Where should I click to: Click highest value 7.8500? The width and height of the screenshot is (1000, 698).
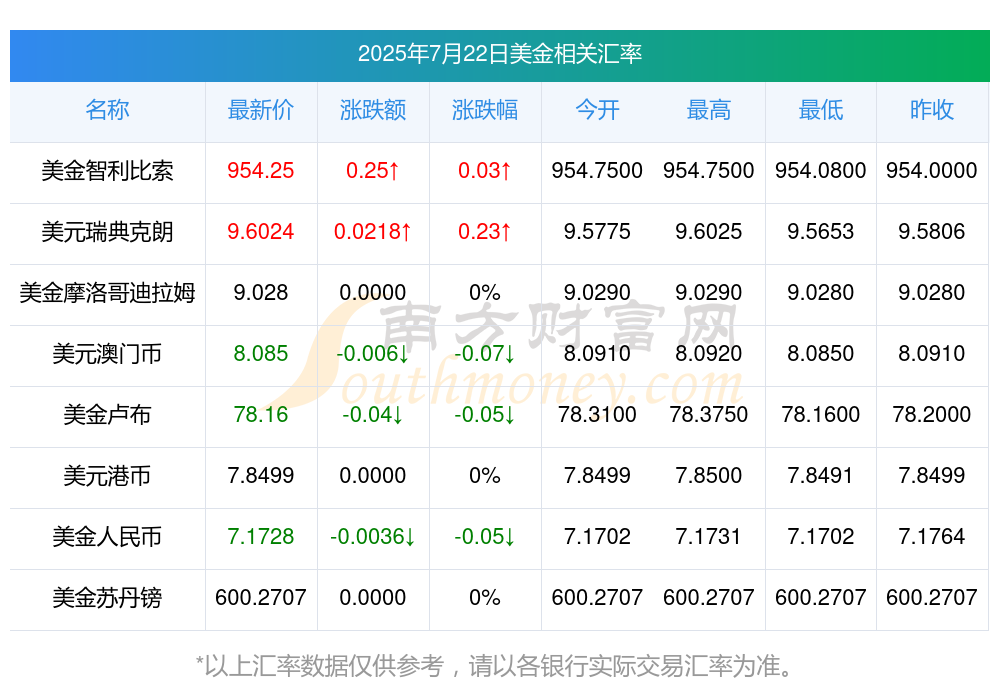[709, 475]
